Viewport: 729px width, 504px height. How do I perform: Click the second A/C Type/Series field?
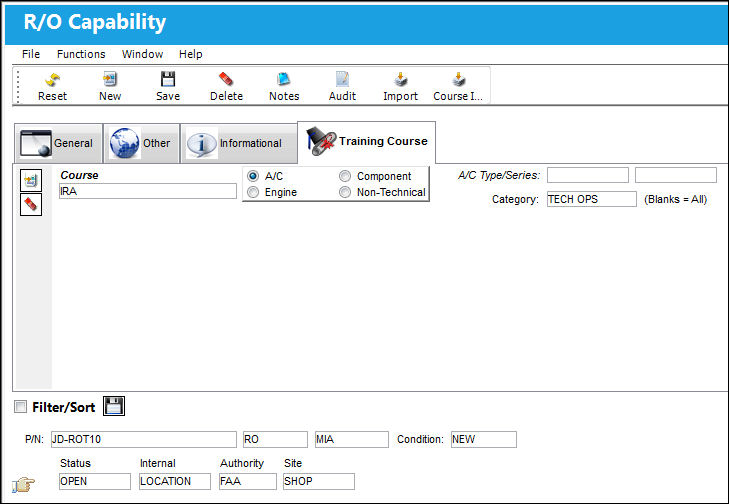(676, 175)
